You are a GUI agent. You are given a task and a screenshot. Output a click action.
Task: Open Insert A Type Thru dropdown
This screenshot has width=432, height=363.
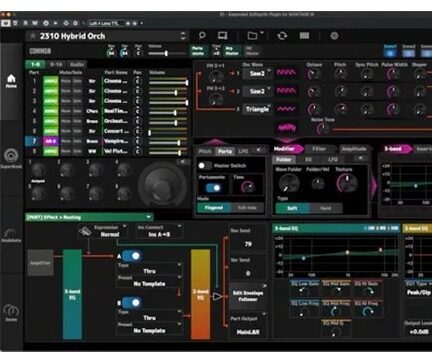click(x=149, y=269)
